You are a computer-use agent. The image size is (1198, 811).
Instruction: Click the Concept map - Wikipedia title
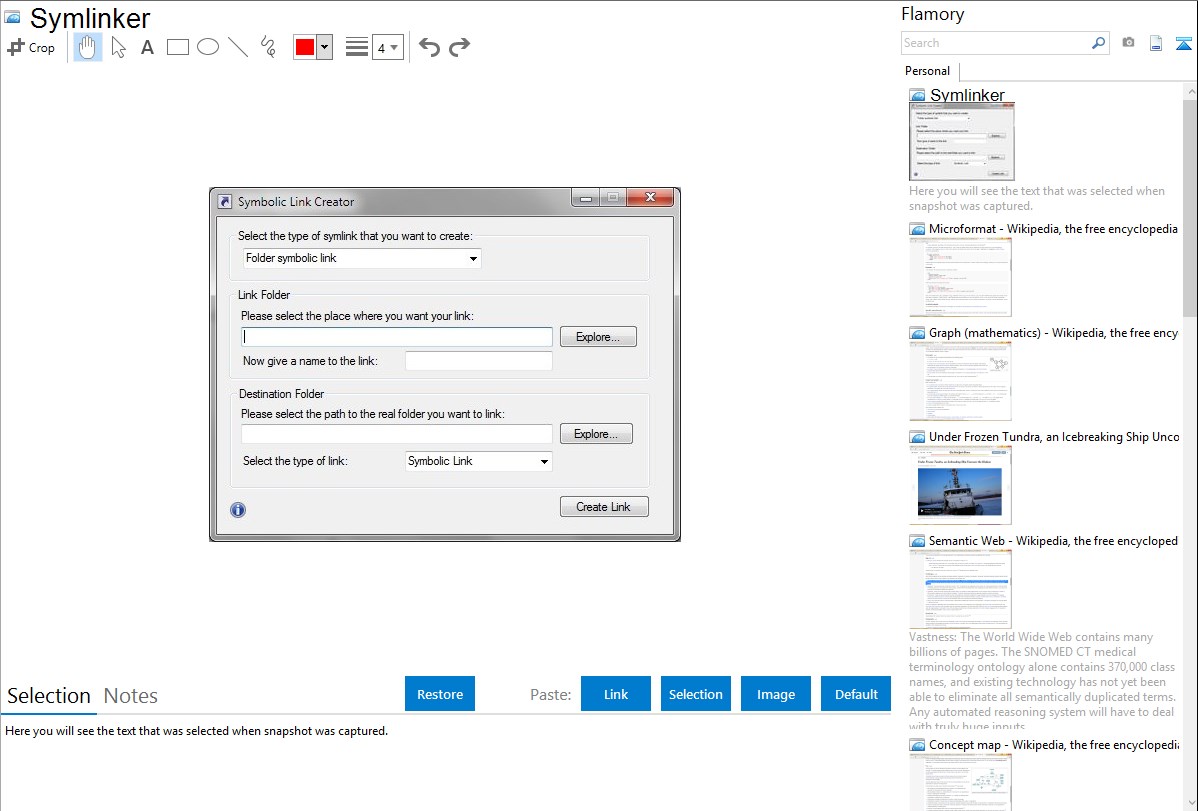pyautogui.click(x=1053, y=744)
